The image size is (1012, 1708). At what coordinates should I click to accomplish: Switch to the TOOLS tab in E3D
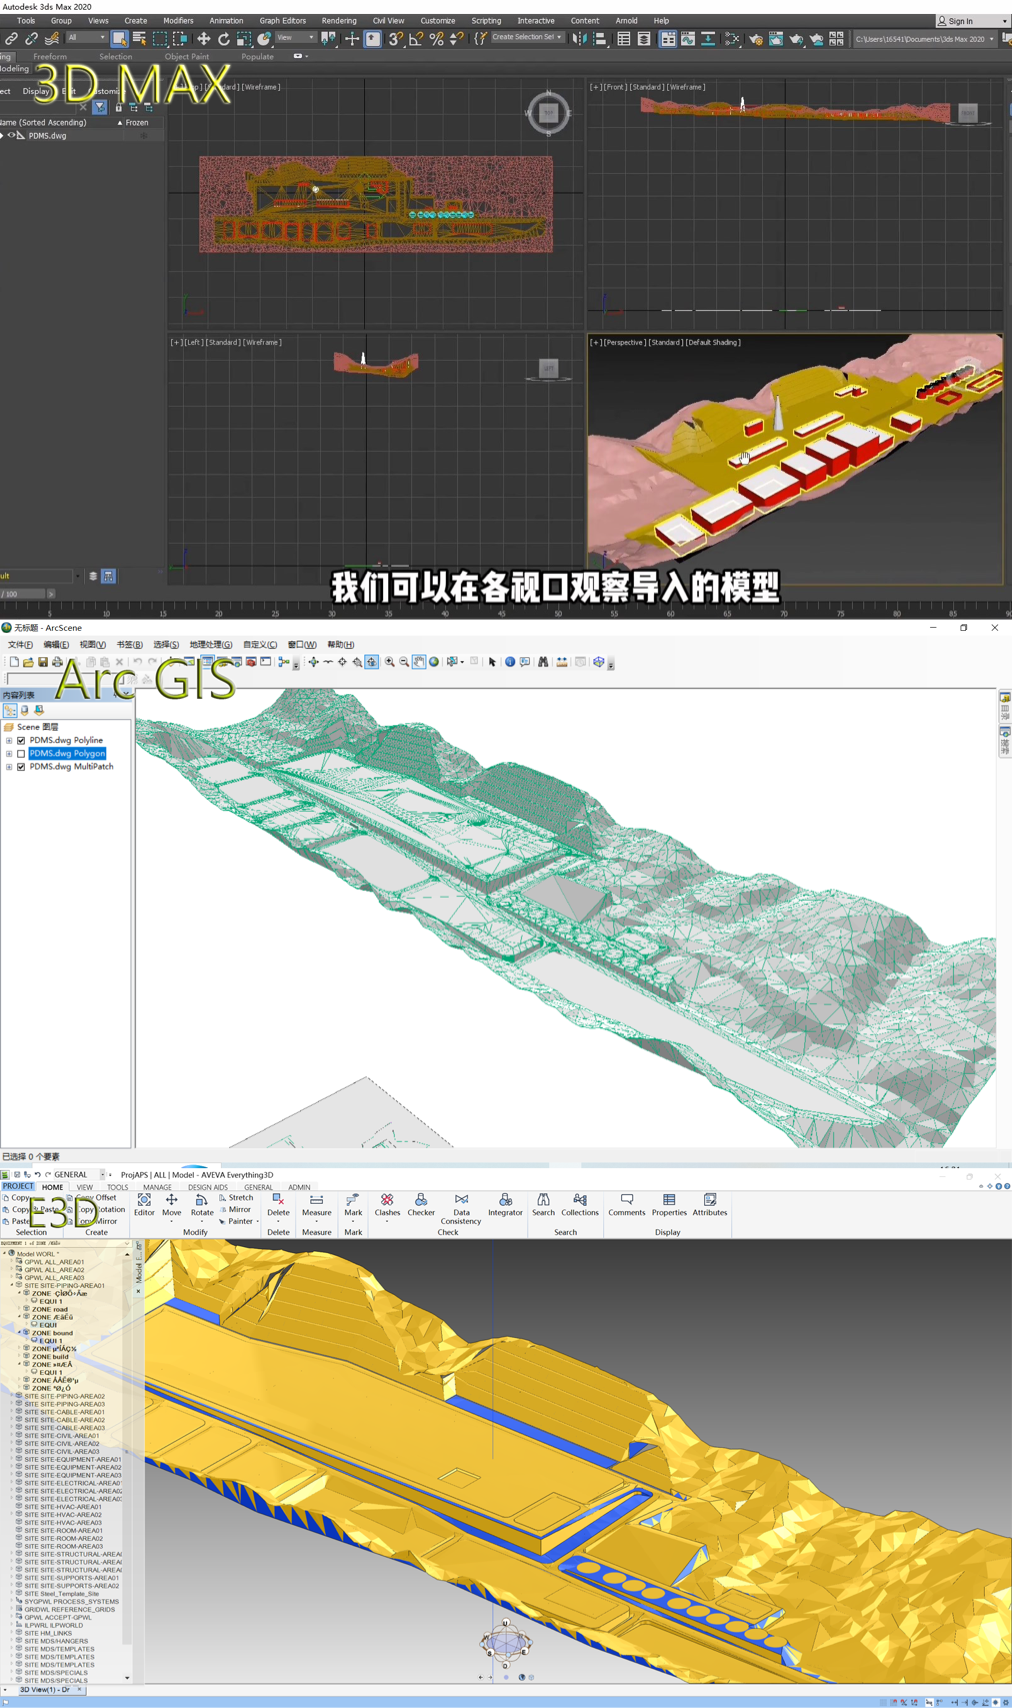point(118,1187)
